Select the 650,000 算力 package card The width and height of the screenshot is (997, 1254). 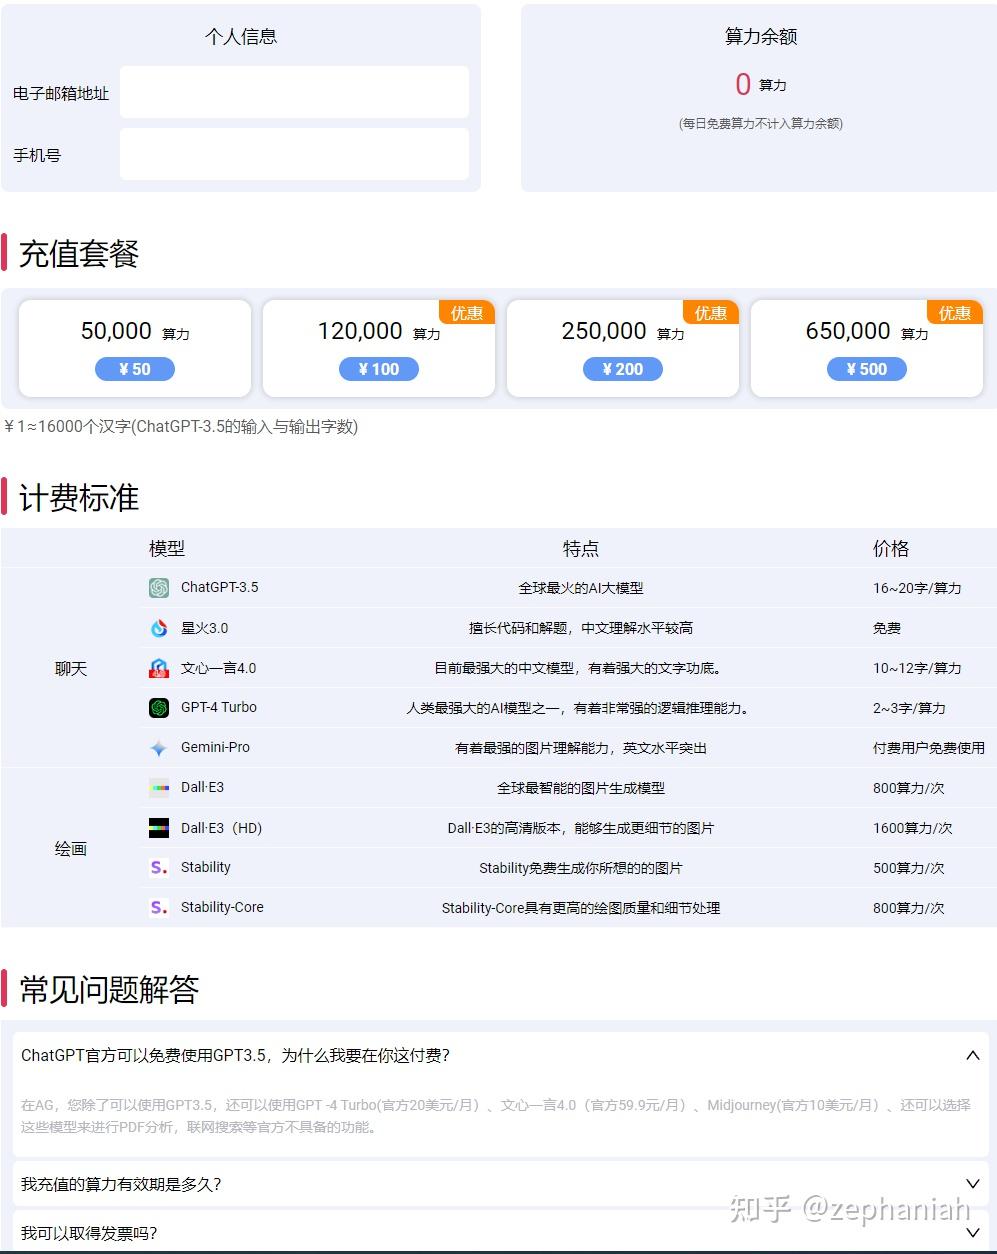(x=867, y=348)
